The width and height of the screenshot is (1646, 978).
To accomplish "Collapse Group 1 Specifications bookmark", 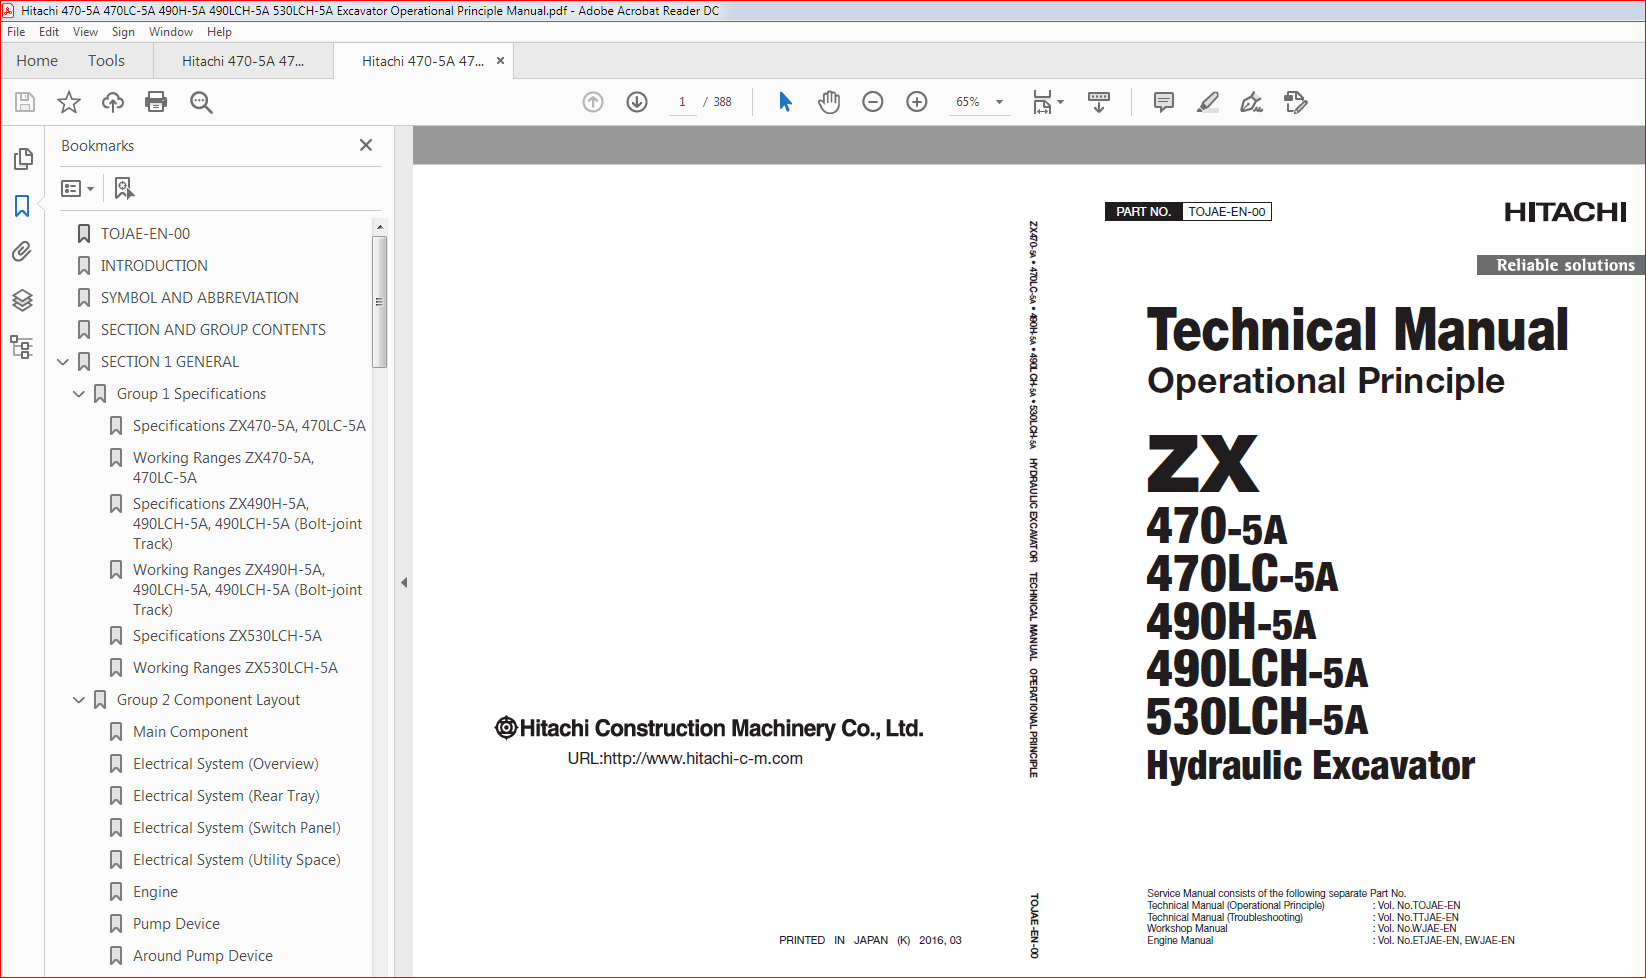I will coord(79,394).
